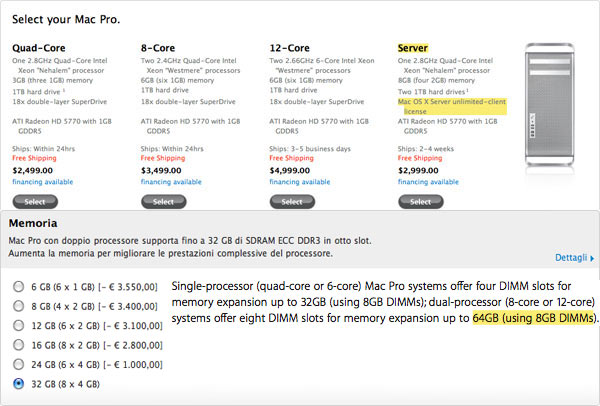Choose 8 GB (4 x 2 GB) memory
Viewport: 600px width, 406px height.
18,306
